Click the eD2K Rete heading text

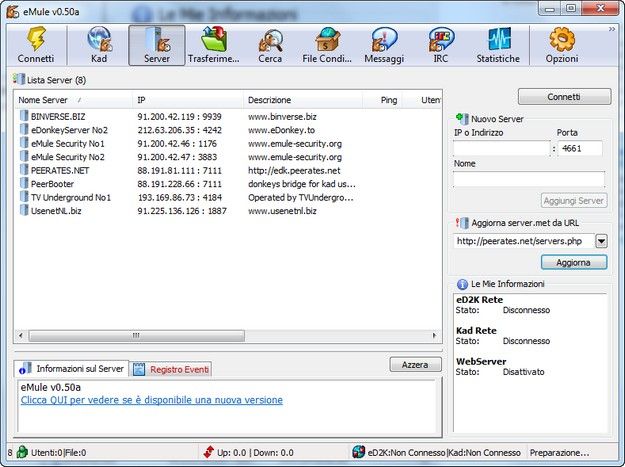480,300
